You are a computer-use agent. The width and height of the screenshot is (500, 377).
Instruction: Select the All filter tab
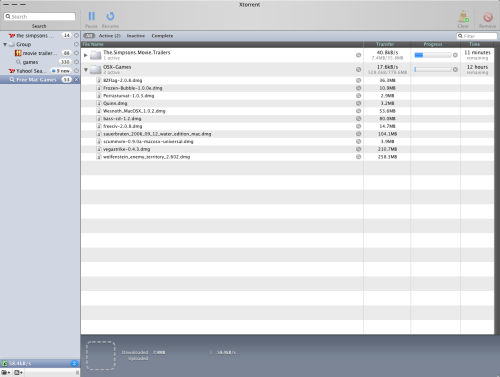(x=89, y=36)
